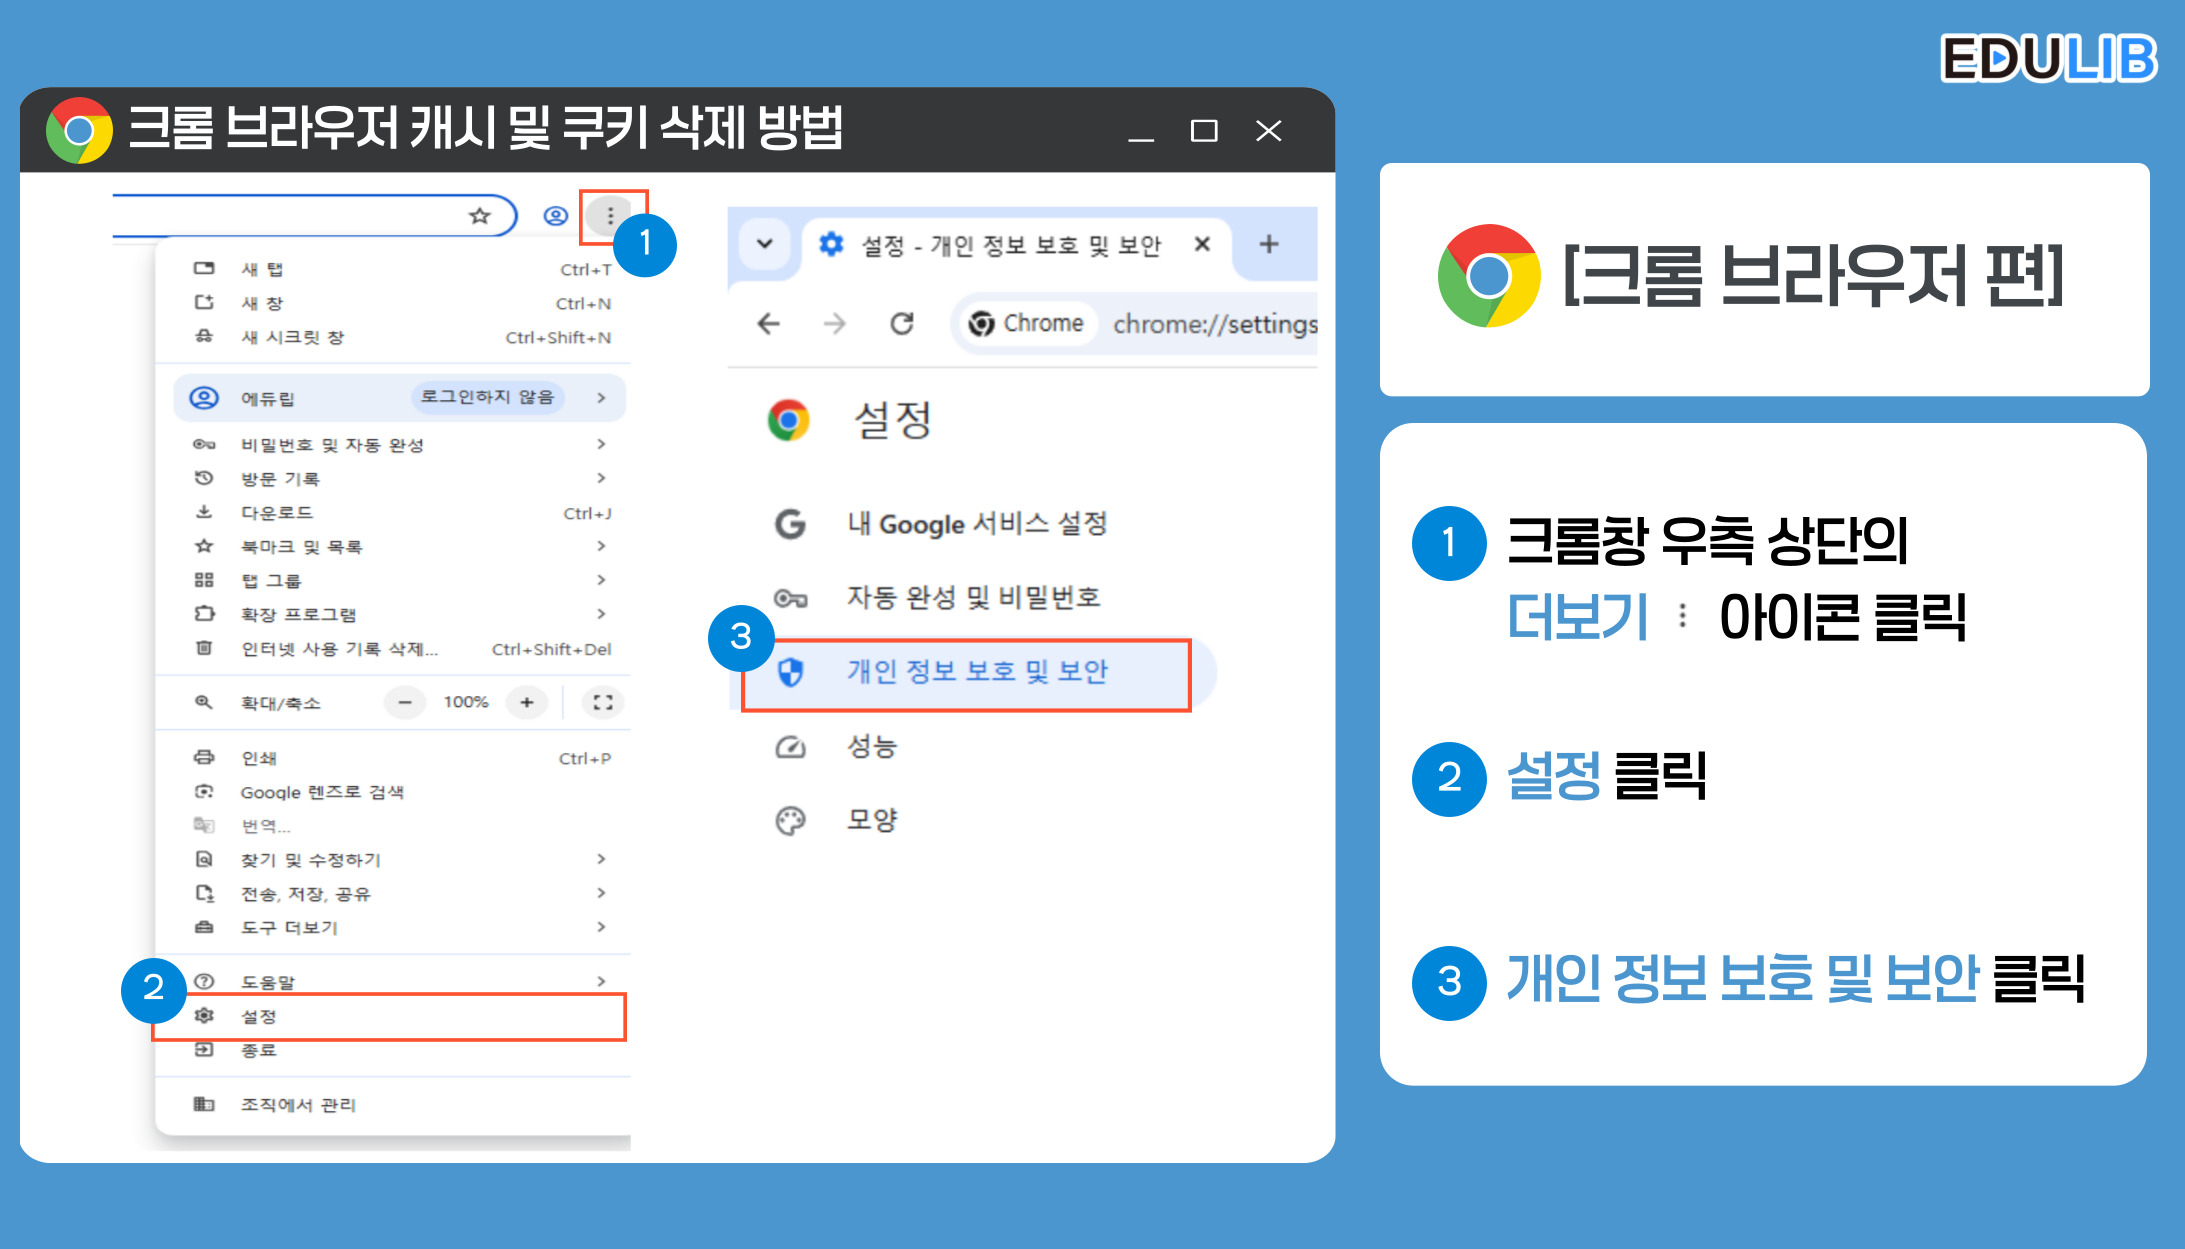This screenshot has width=2185, height=1249.
Task: Open 다운로드 menu entry
Action: (x=394, y=512)
